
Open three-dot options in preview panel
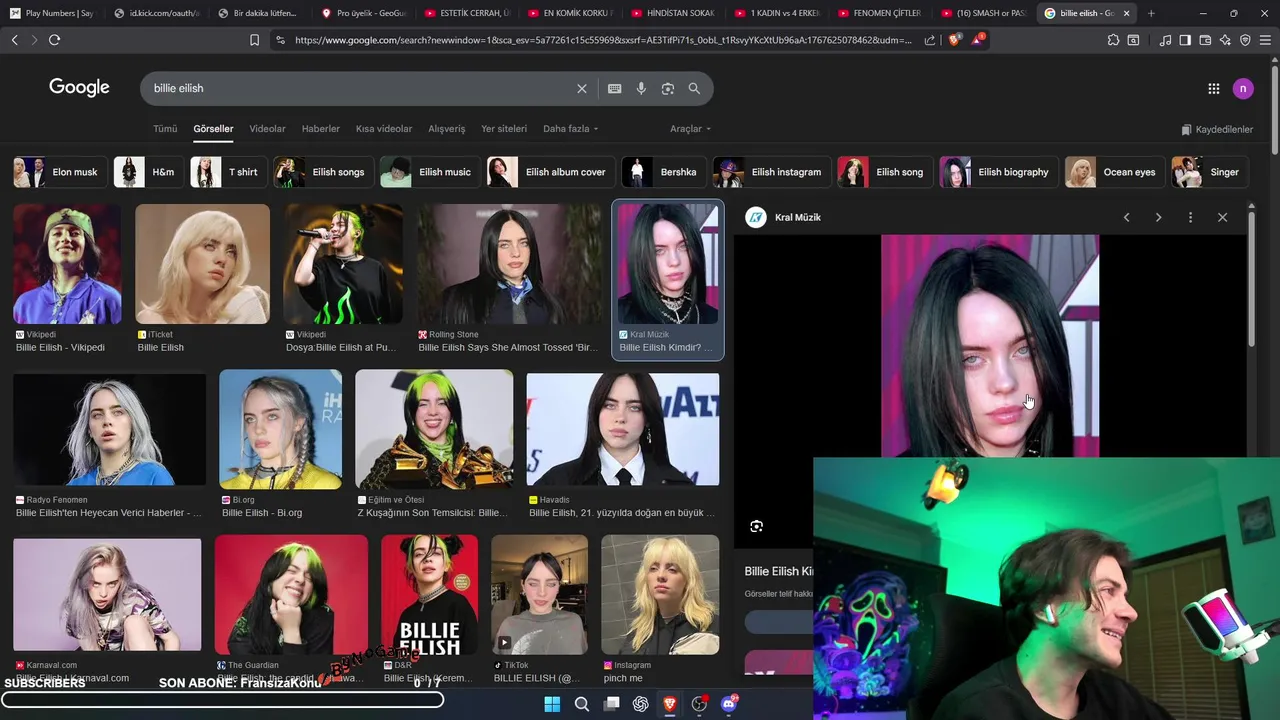pos(1190,217)
